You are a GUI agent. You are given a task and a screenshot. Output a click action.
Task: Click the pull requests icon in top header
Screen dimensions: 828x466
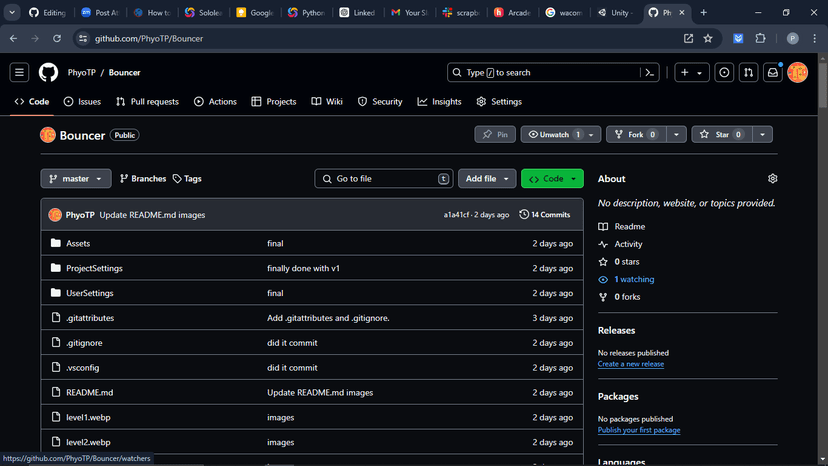tap(748, 72)
